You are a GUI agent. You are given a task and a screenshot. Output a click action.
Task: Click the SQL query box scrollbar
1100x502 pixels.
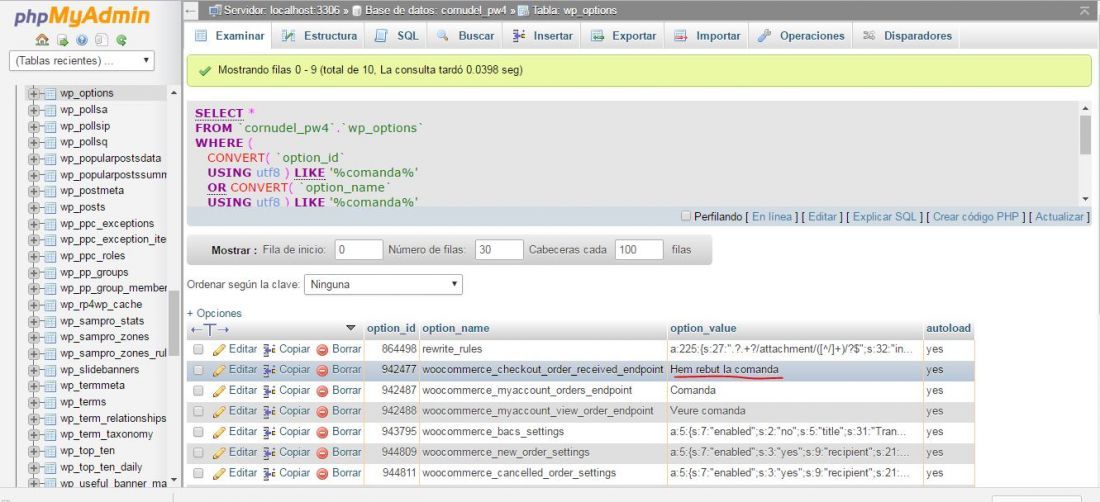click(1085, 135)
